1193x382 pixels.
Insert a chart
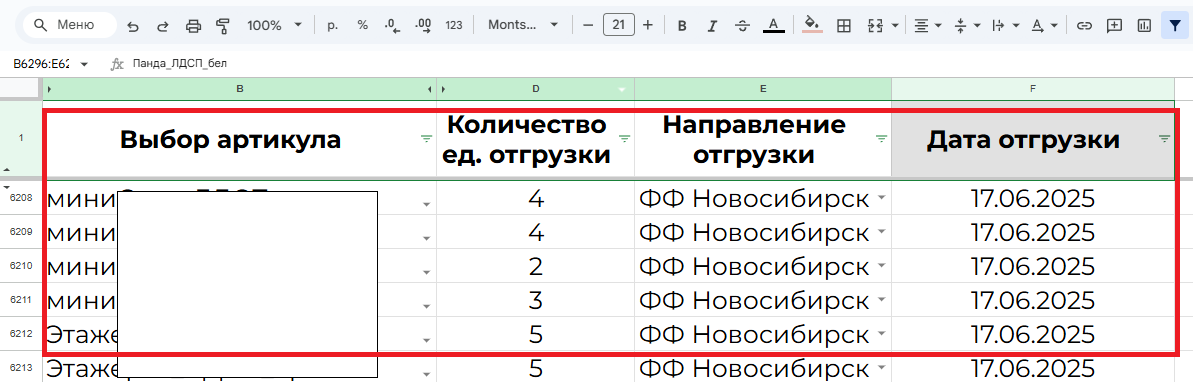(x=1144, y=25)
